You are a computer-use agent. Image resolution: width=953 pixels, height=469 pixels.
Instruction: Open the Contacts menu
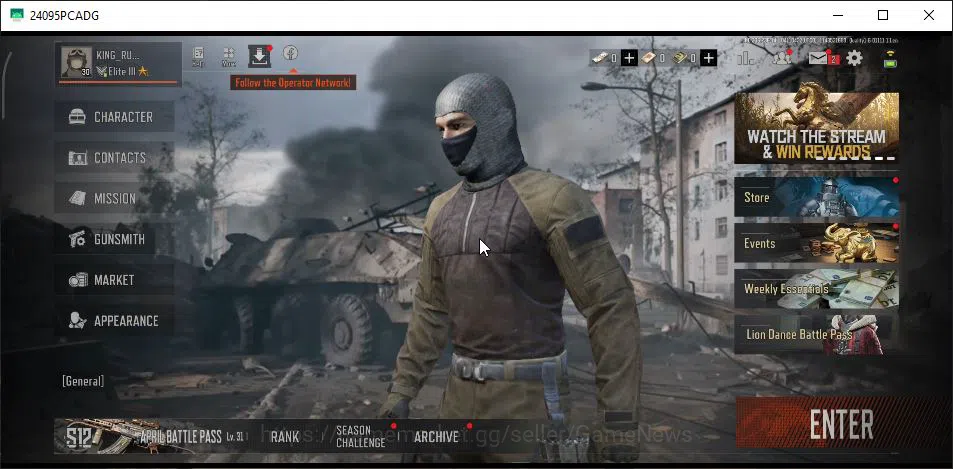pos(114,158)
